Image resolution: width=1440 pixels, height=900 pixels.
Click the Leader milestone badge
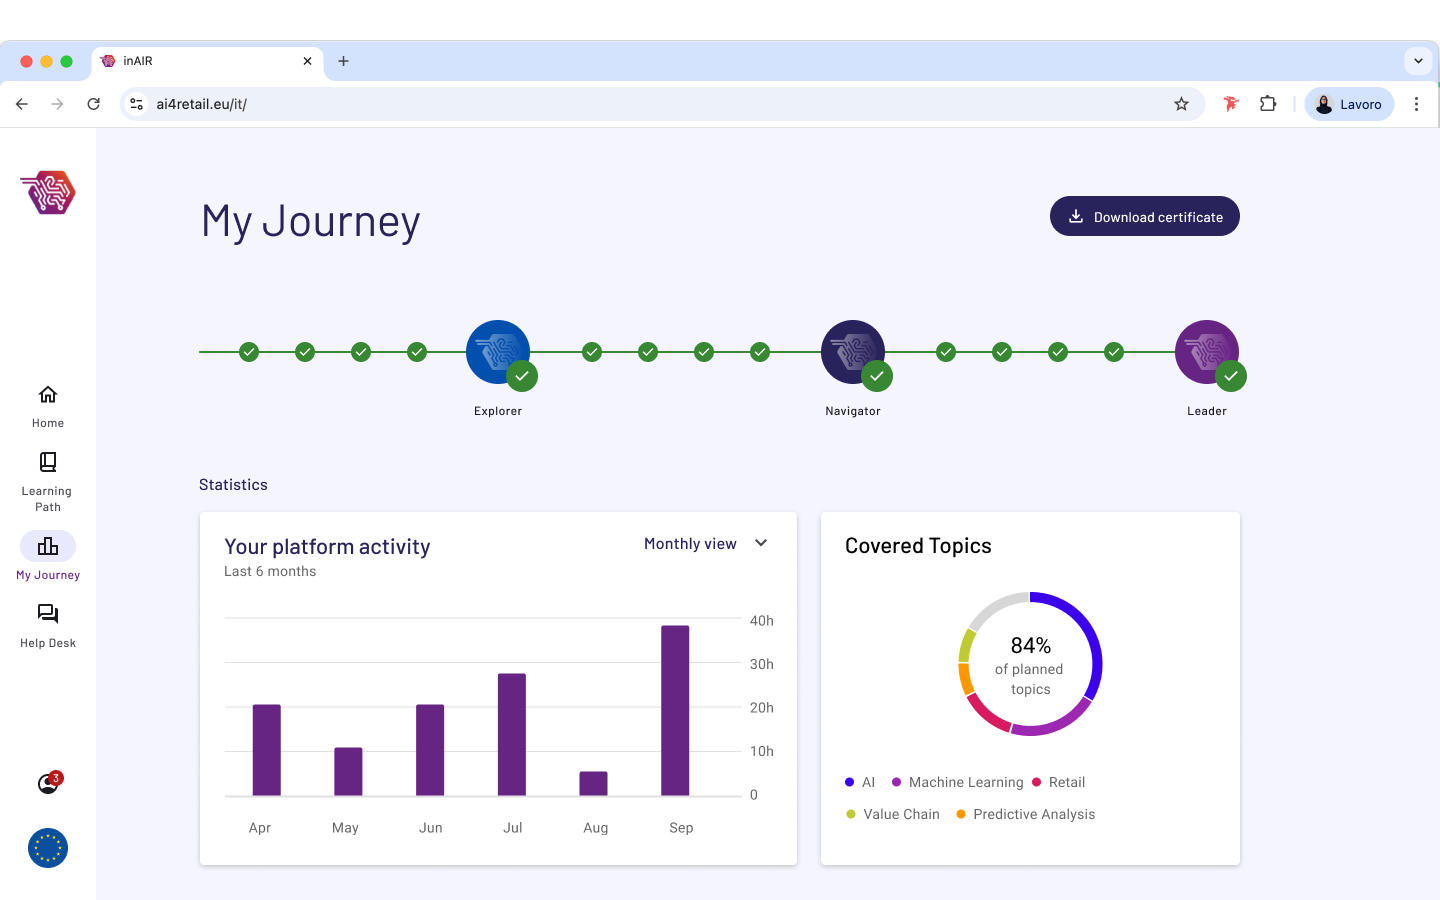tap(1206, 352)
